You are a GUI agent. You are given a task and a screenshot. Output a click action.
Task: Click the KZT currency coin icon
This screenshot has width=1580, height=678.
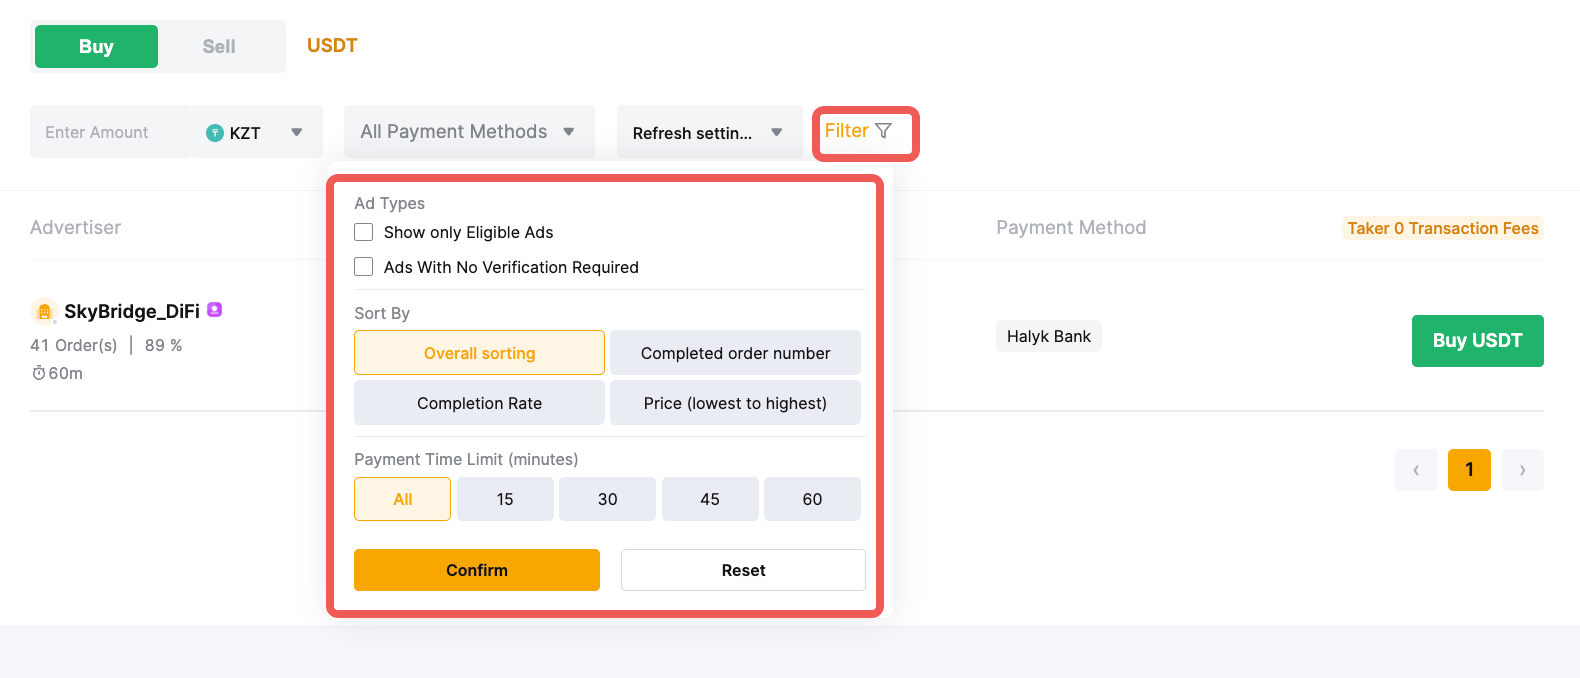pos(215,133)
